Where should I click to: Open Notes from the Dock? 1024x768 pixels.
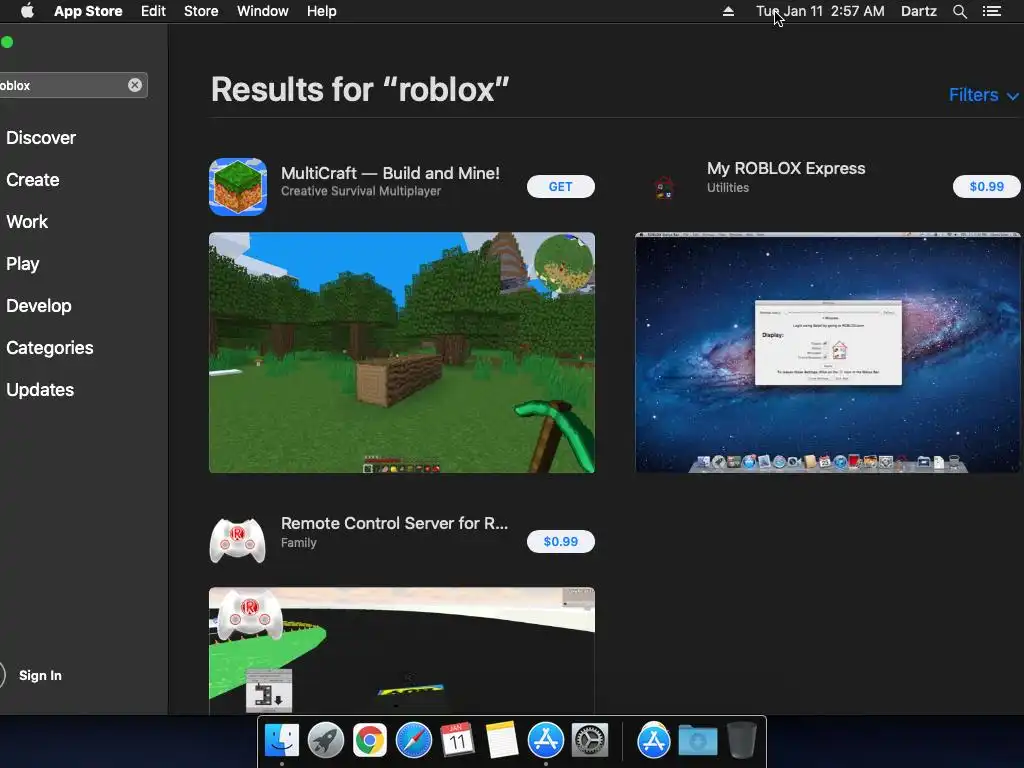point(502,741)
